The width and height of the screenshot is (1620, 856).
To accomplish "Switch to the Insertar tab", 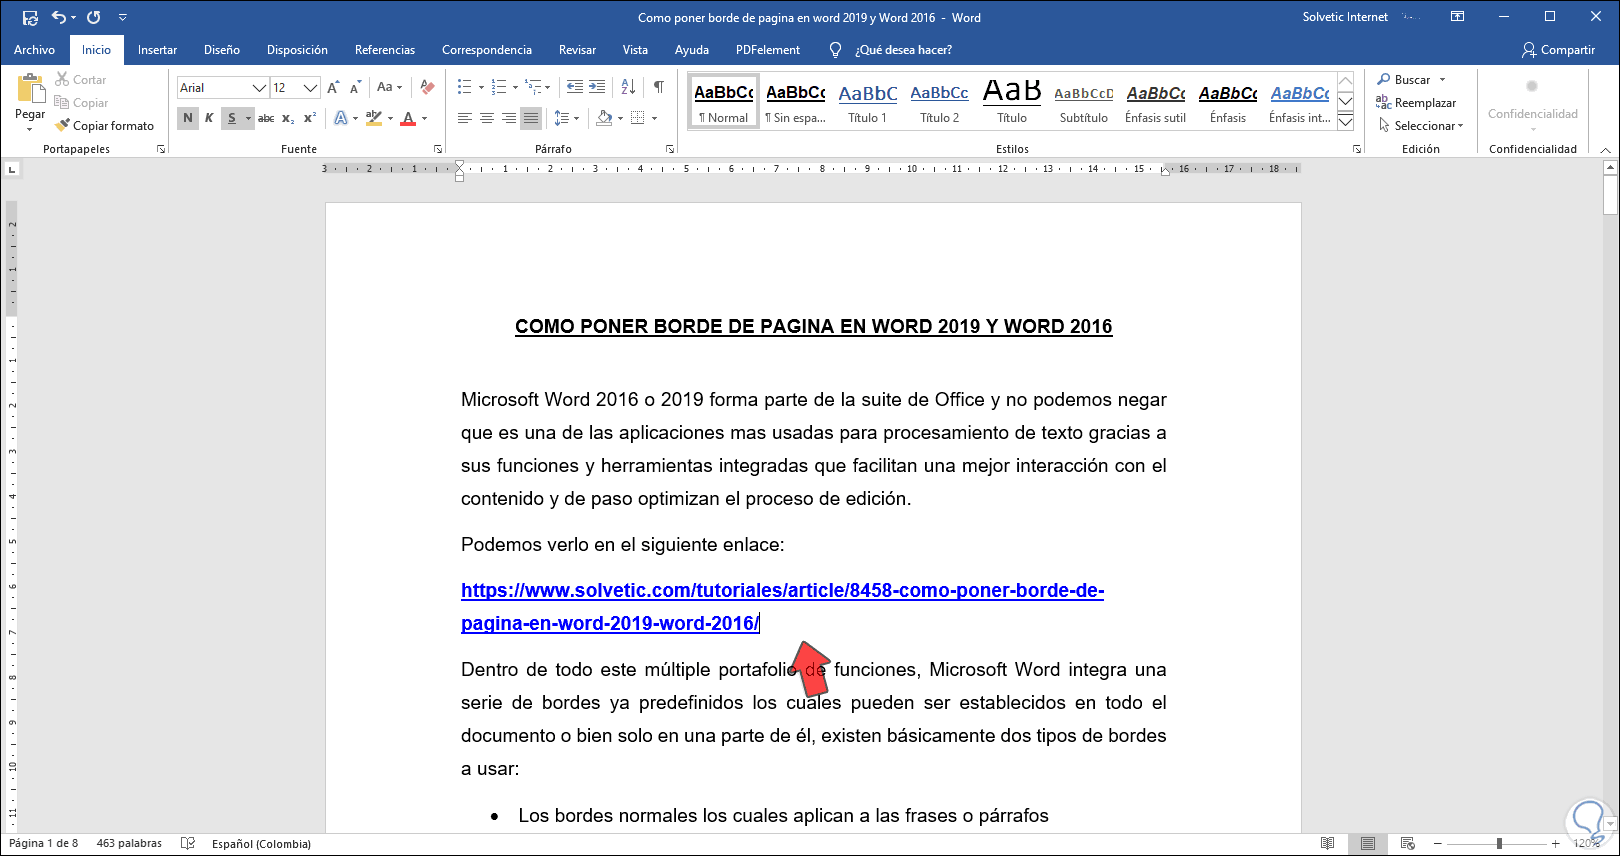I will click(157, 50).
